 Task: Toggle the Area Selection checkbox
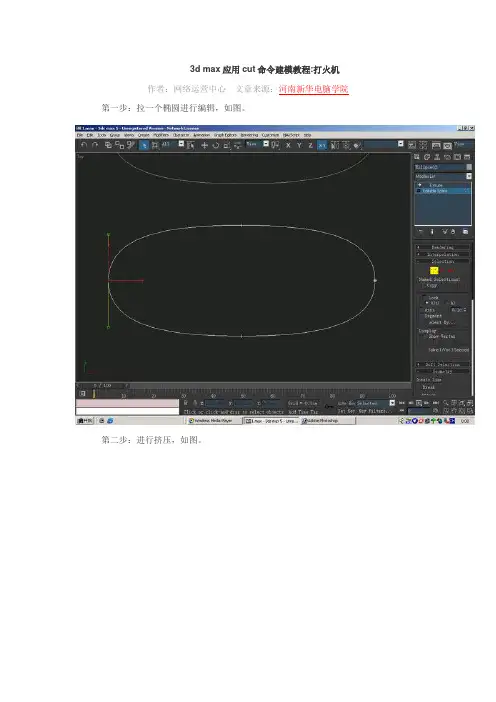(422, 310)
